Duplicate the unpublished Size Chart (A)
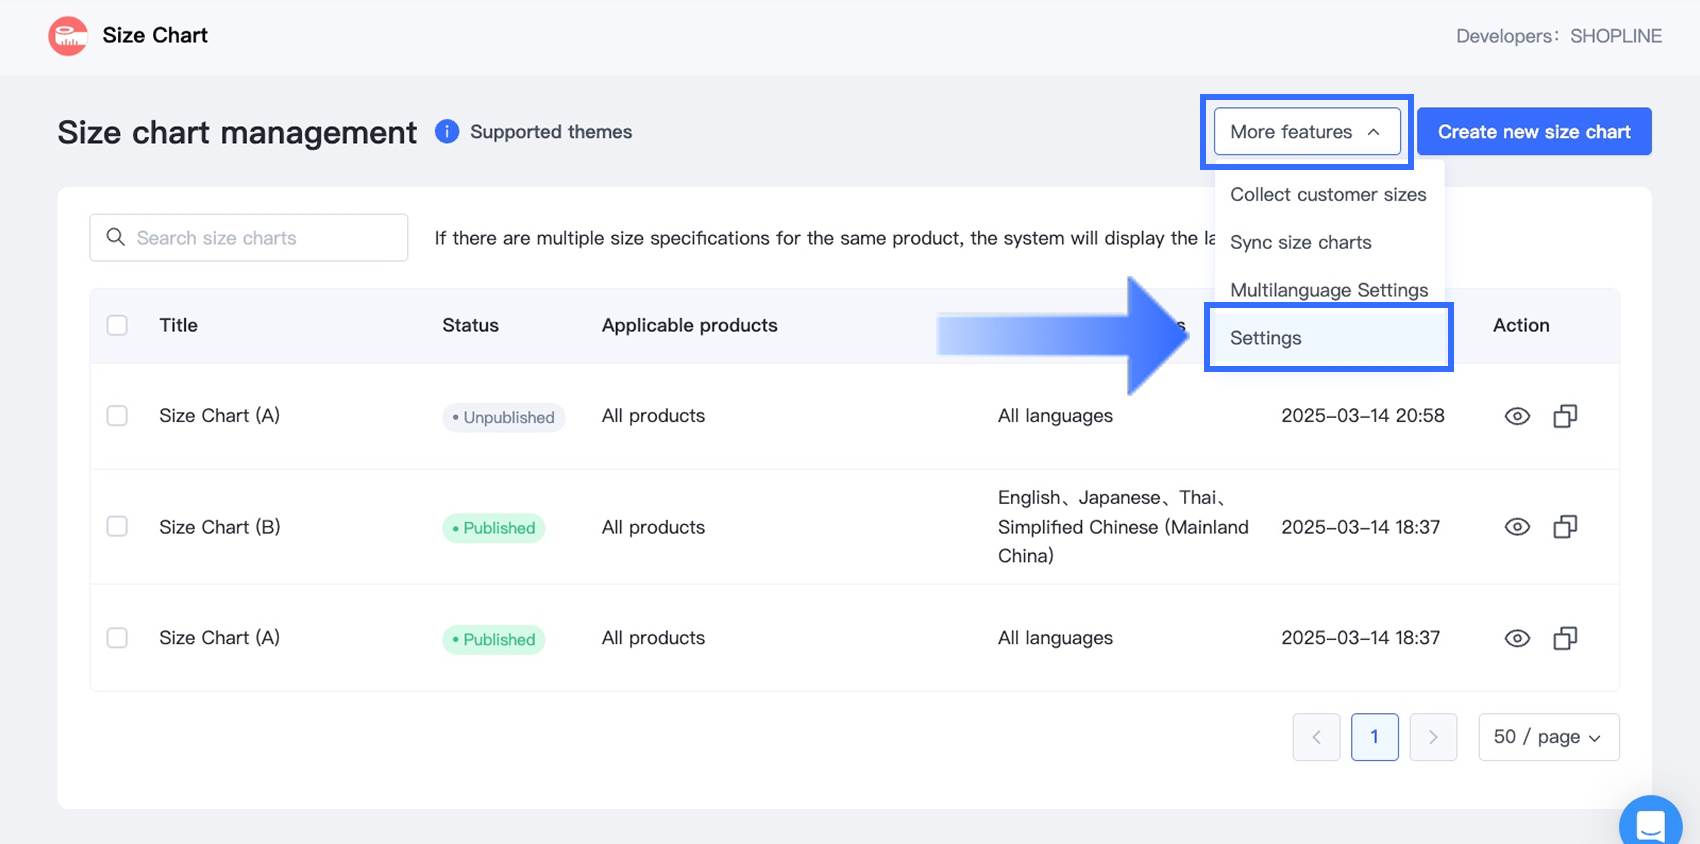Image resolution: width=1700 pixels, height=844 pixels. pos(1565,416)
